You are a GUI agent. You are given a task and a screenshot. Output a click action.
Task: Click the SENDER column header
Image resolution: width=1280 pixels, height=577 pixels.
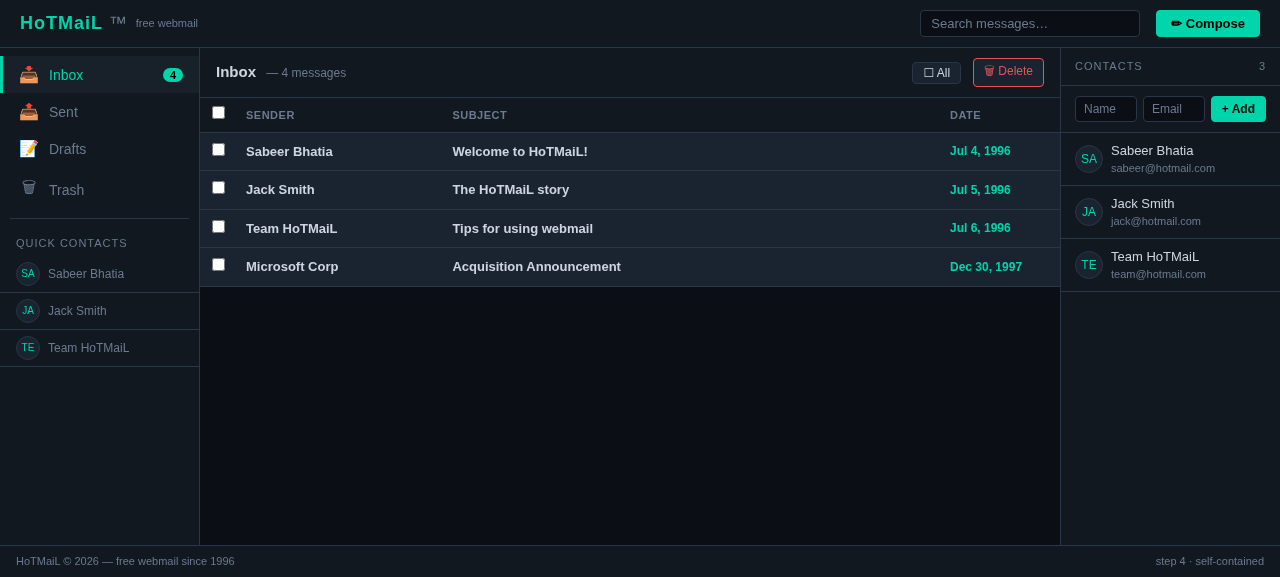(270, 115)
